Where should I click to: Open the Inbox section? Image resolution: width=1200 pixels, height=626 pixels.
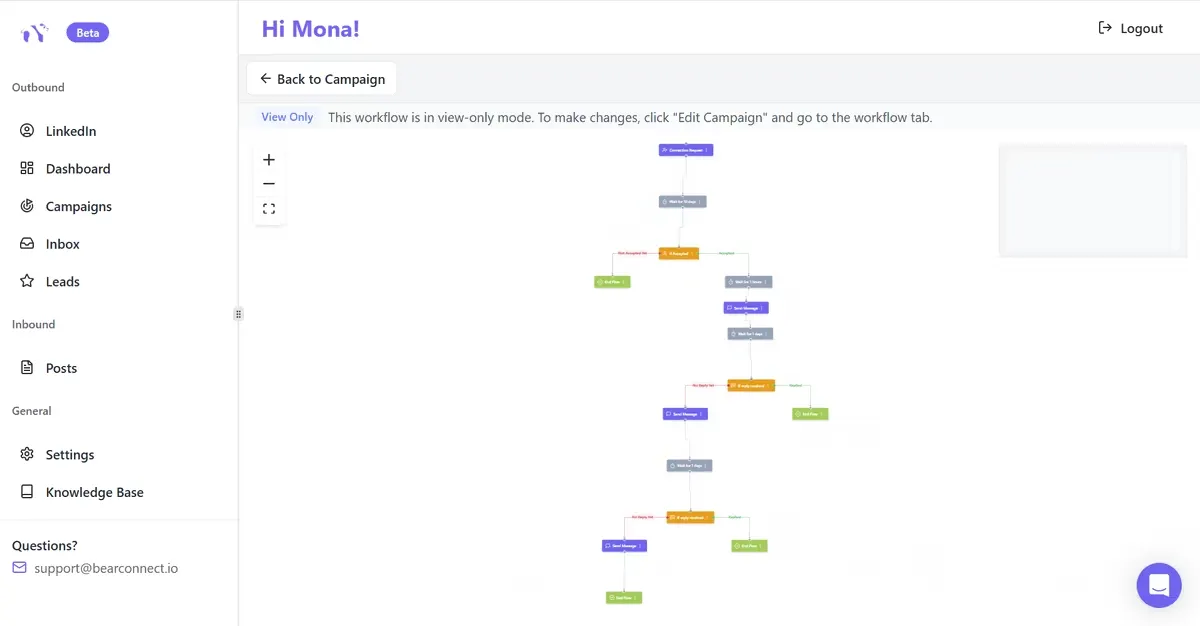[x=62, y=244]
